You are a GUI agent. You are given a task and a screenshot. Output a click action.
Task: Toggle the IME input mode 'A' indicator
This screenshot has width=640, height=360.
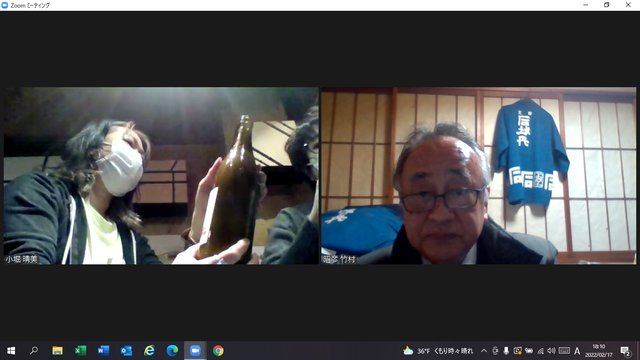[x=577, y=351]
